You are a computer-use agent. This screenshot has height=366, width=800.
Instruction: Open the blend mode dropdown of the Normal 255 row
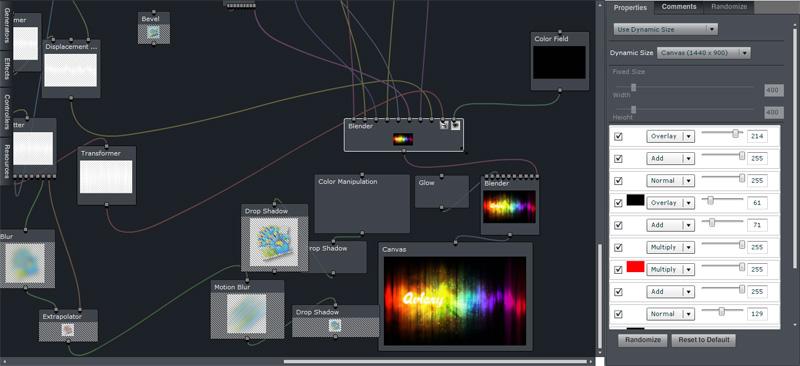coord(670,181)
